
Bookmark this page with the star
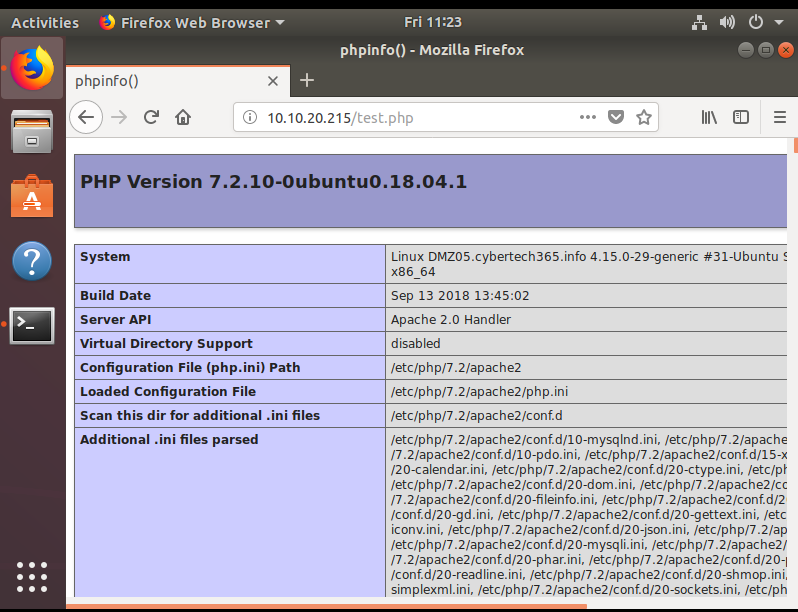(x=644, y=118)
